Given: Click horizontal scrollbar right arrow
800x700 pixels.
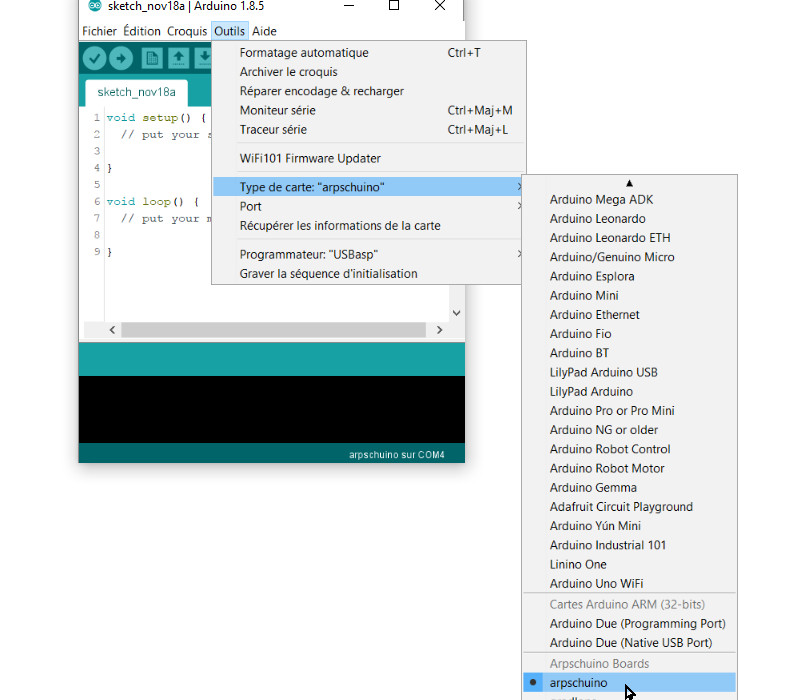Looking at the screenshot, I should [x=439, y=330].
